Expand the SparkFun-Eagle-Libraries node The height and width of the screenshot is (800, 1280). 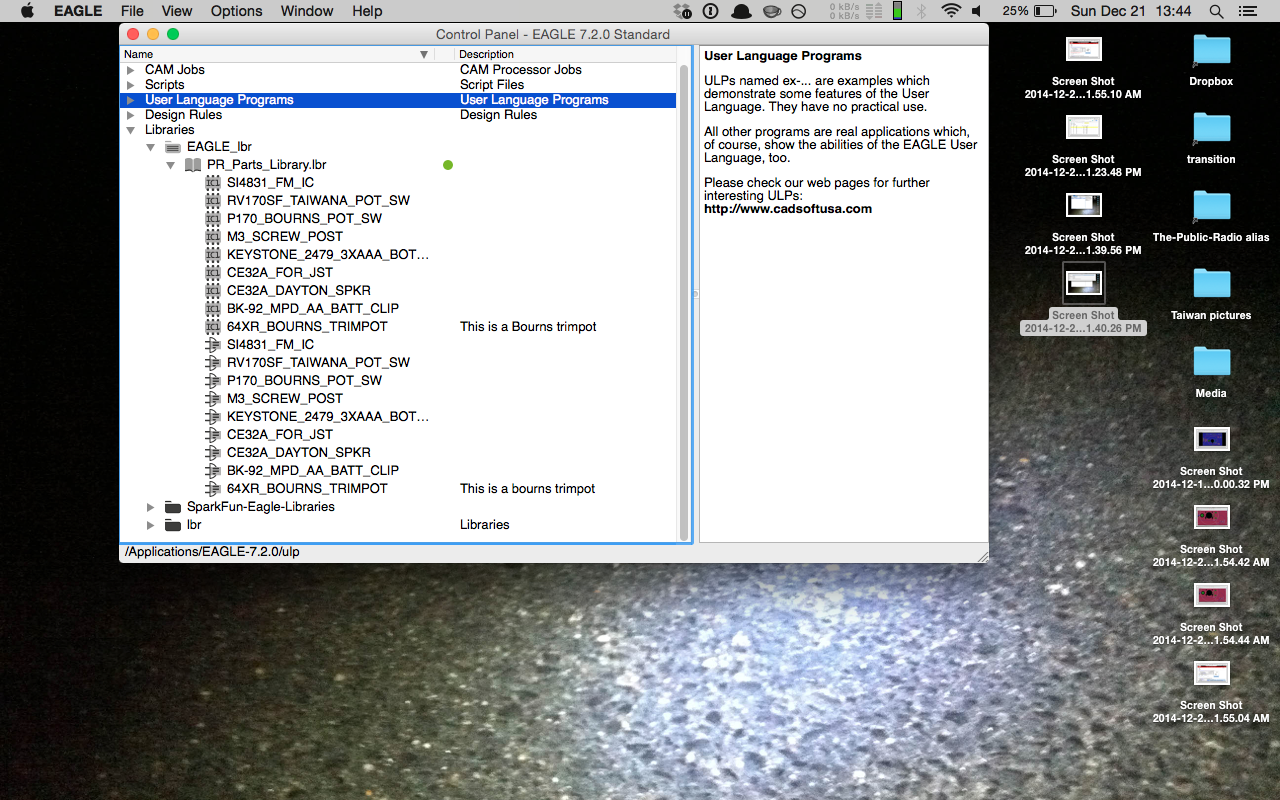tap(150, 506)
